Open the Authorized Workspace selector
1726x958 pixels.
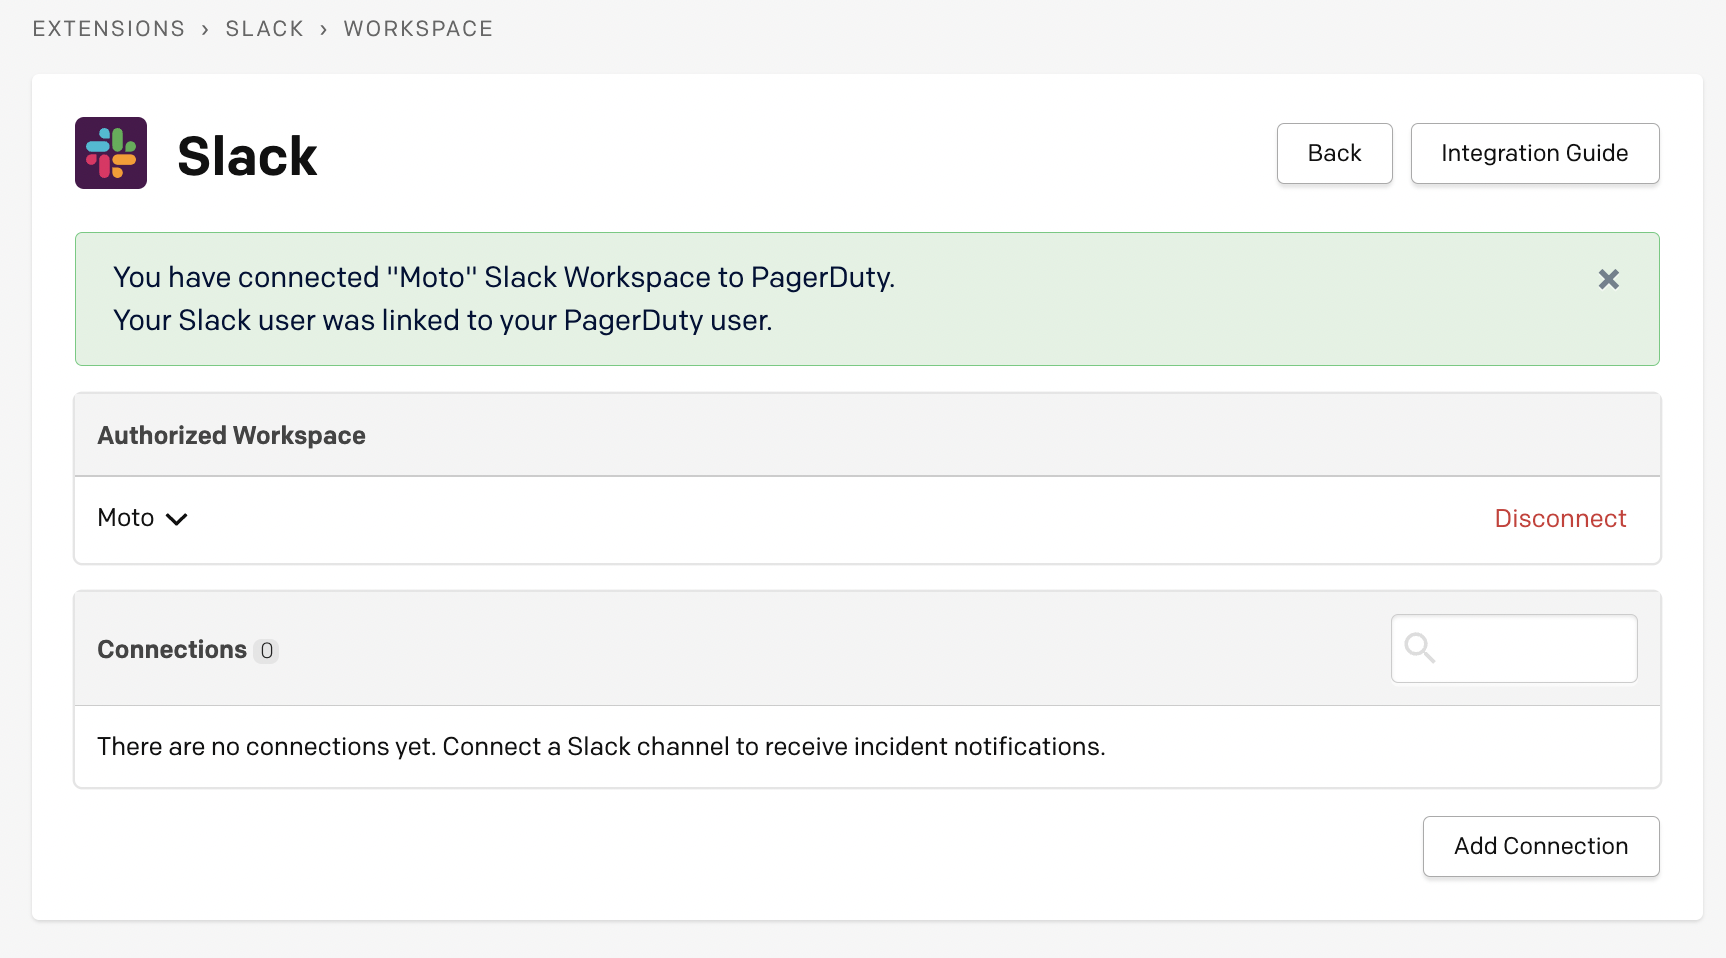(x=141, y=518)
